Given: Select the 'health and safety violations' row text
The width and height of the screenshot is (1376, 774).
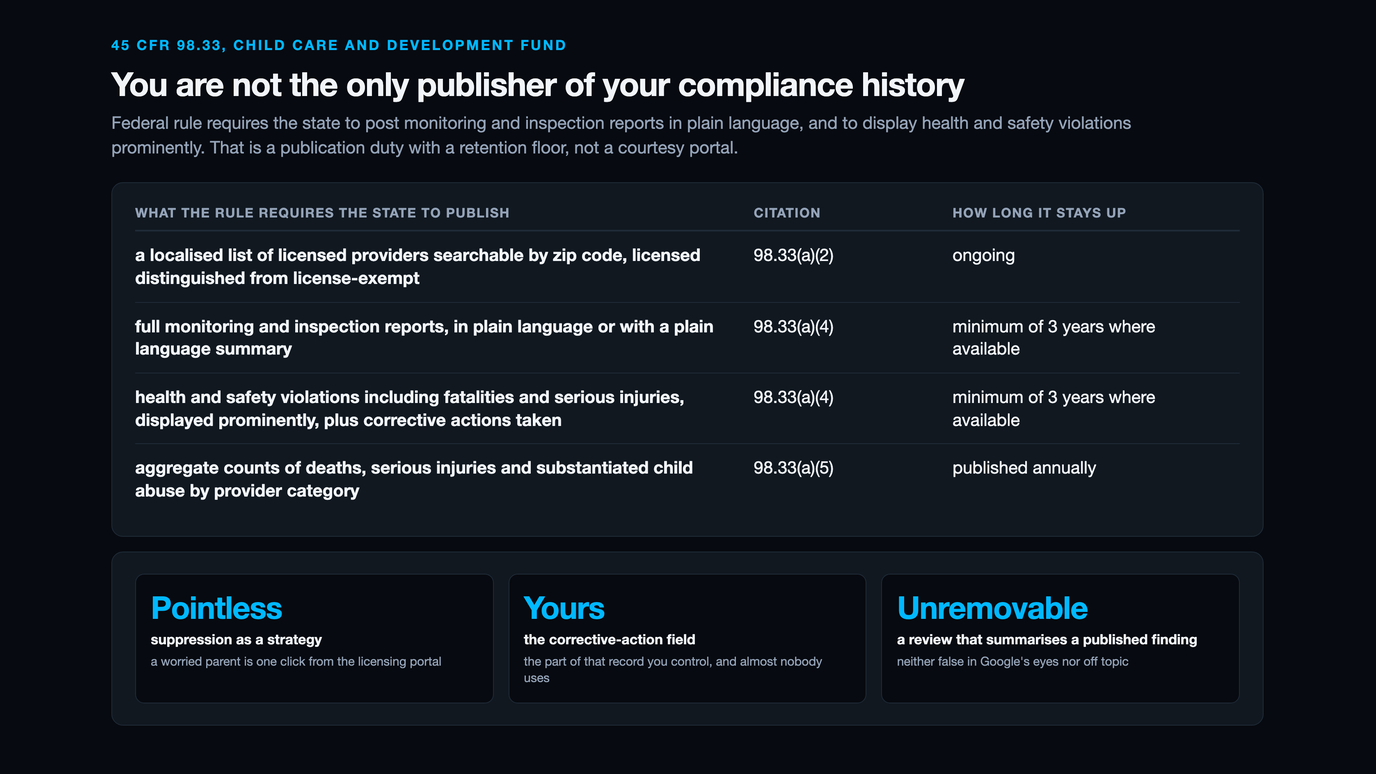Looking at the screenshot, I should click(x=410, y=409).
